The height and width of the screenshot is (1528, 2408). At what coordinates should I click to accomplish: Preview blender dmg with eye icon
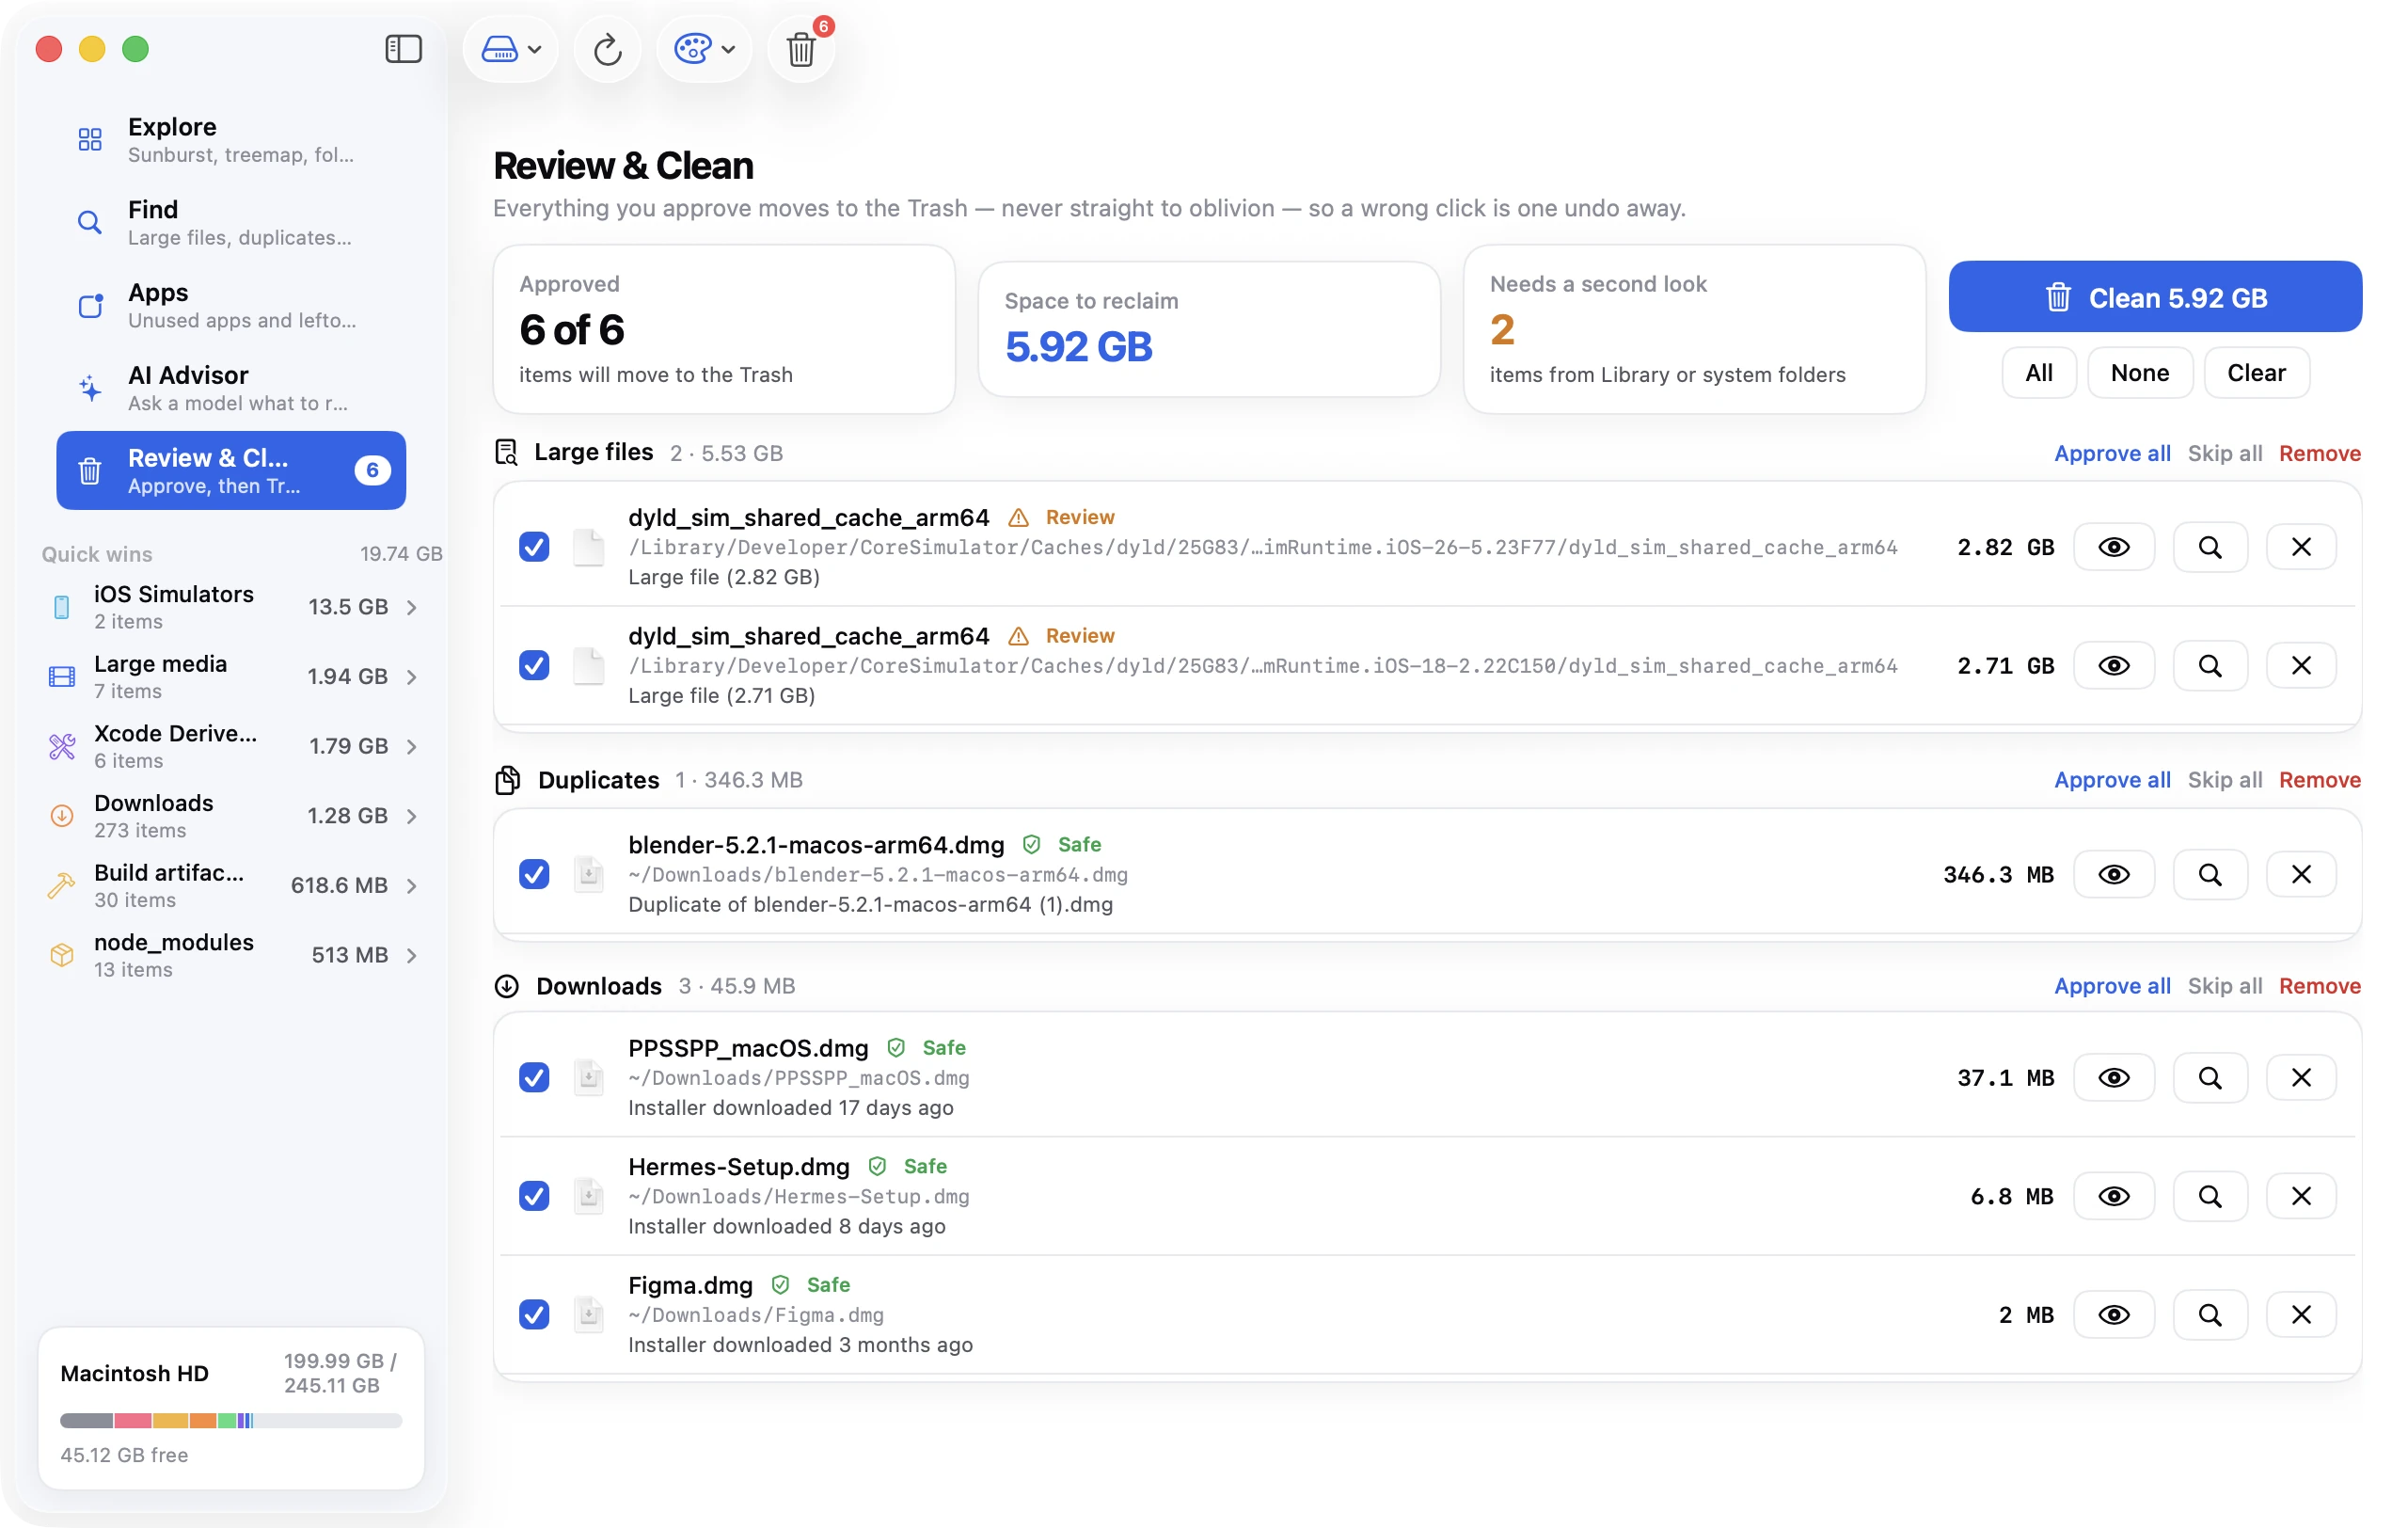pyautogui.click(x=2113, y=874)
